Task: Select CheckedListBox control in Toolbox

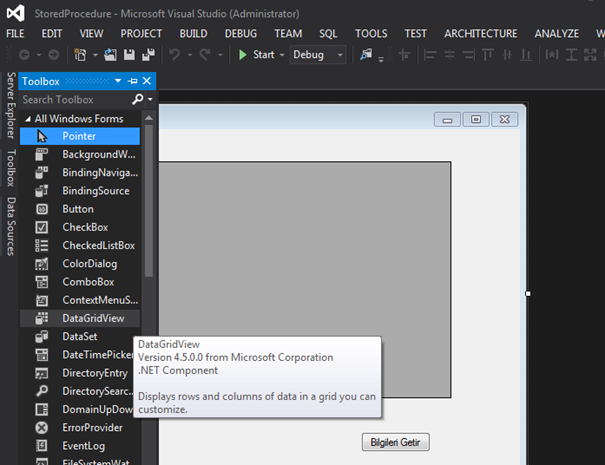Action: coord(80,245)
